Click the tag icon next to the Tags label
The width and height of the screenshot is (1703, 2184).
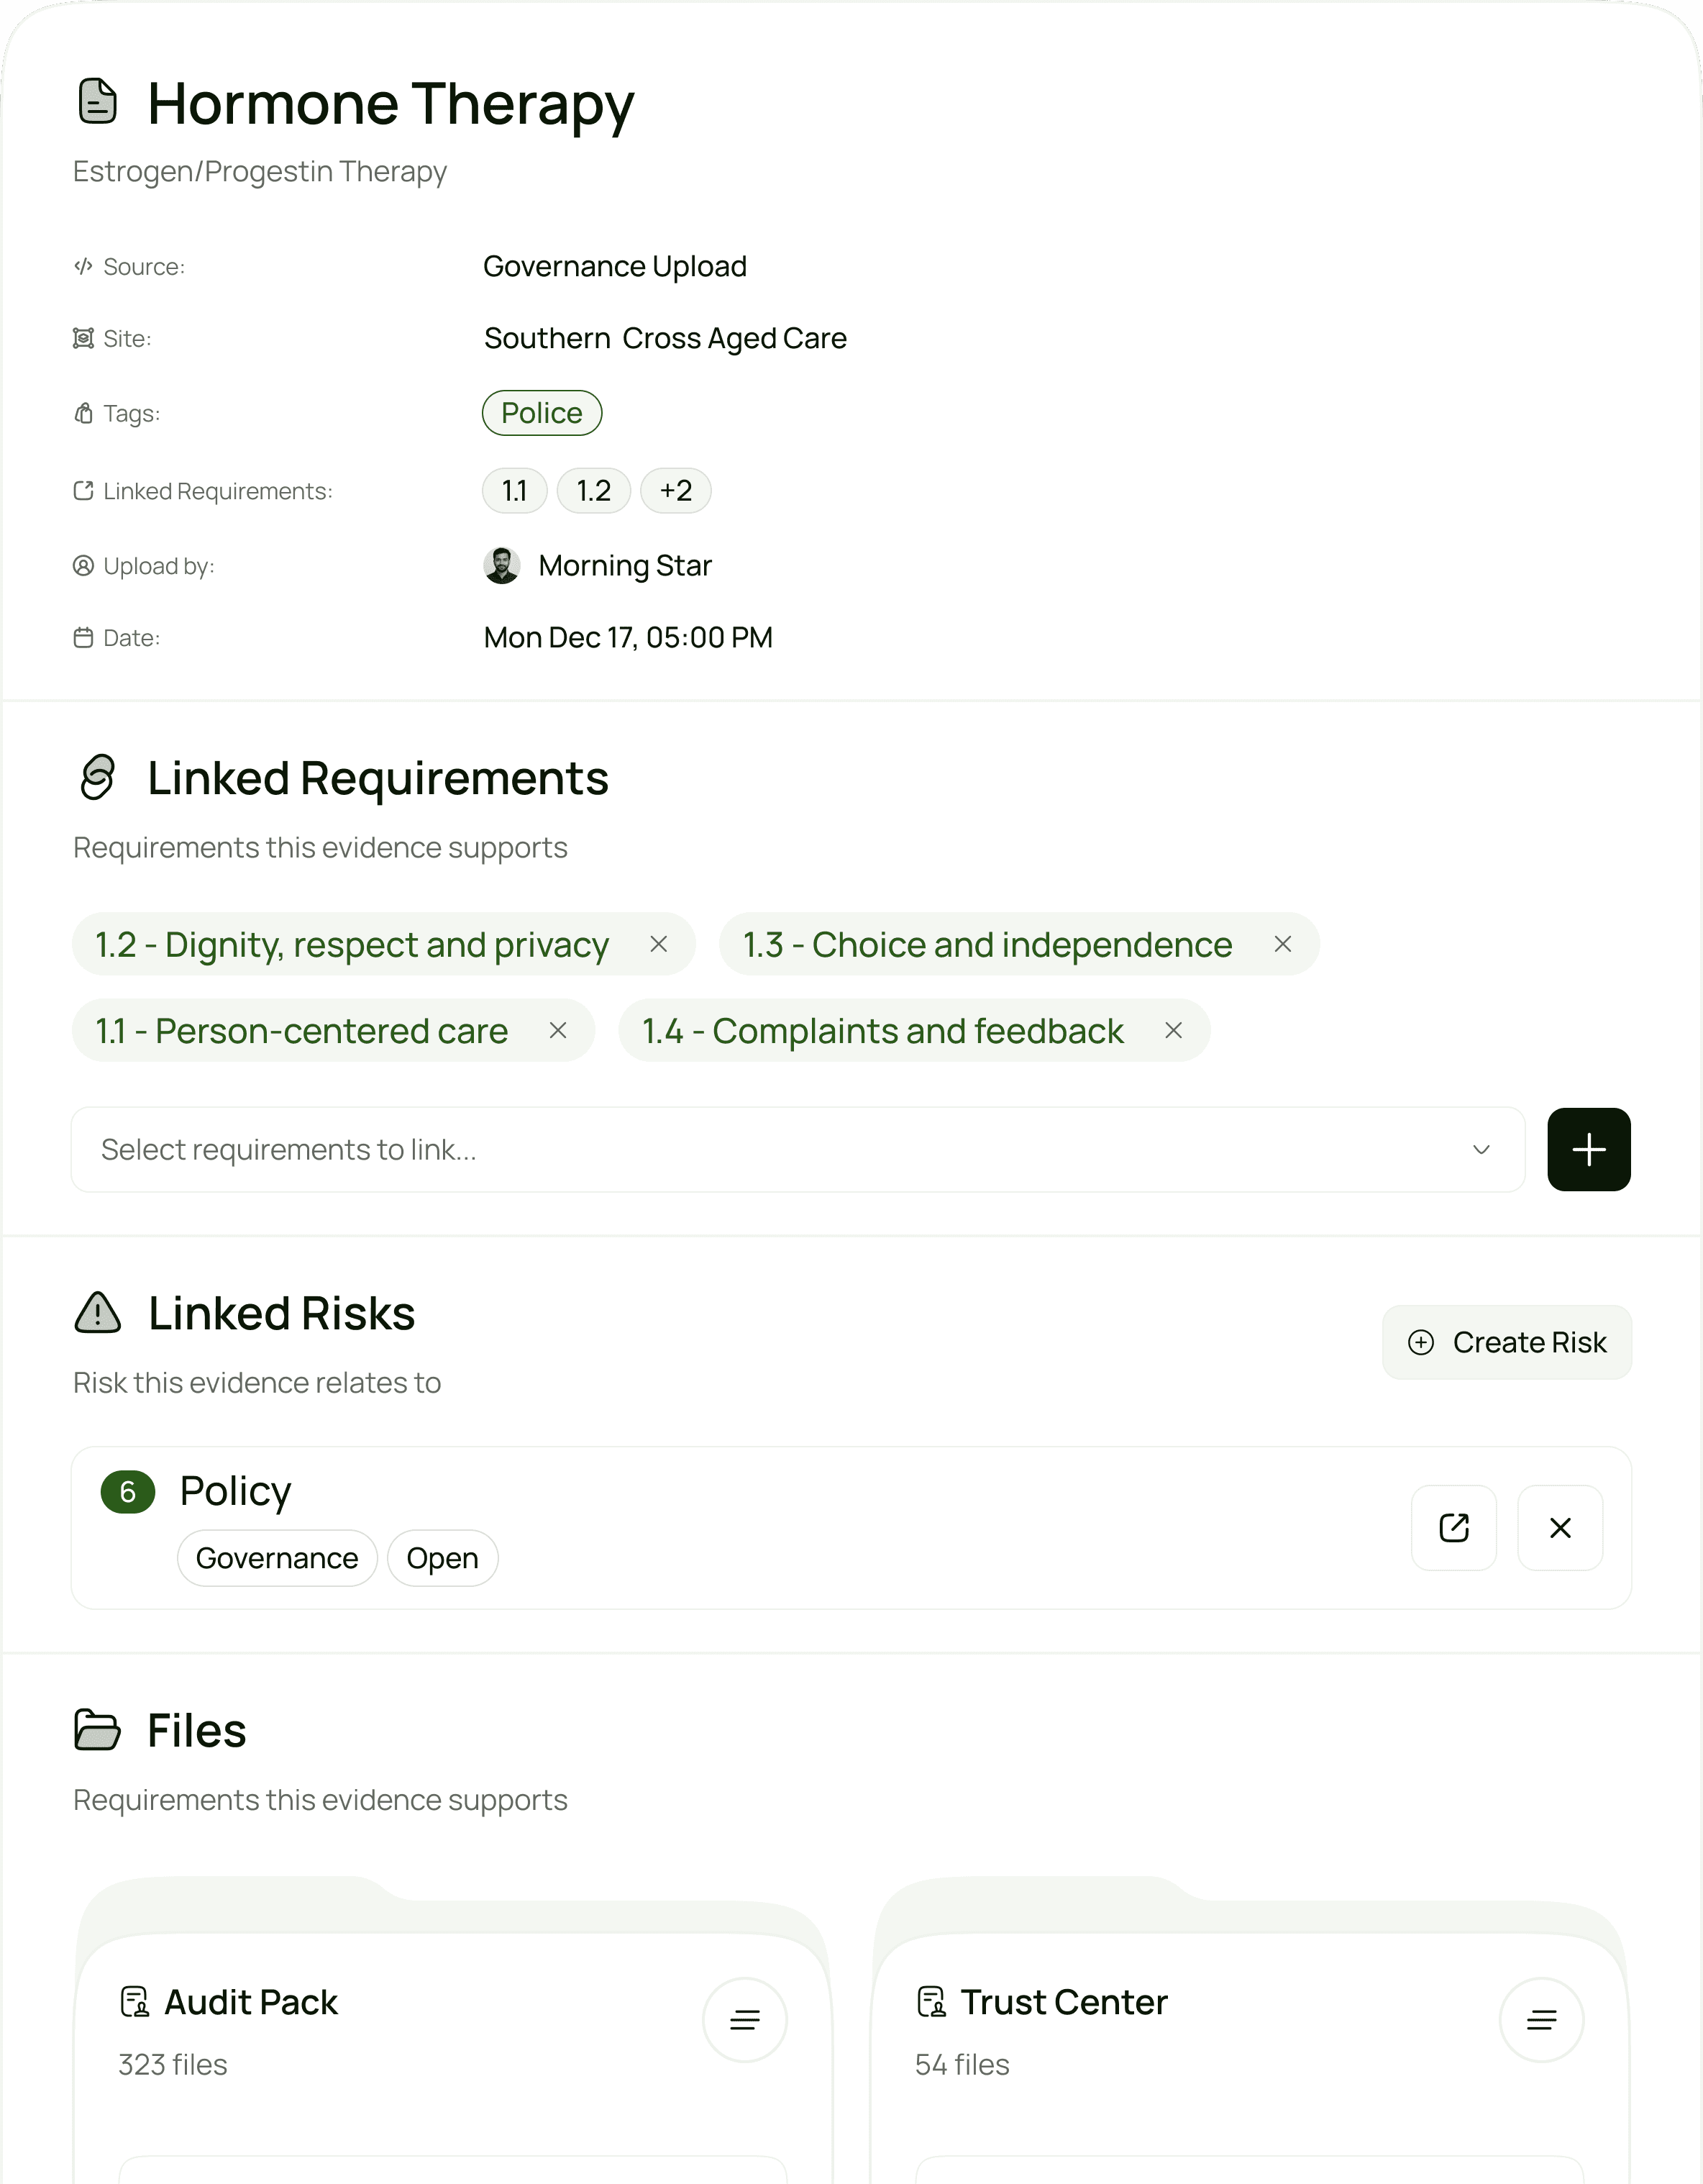tap(83, 412)
